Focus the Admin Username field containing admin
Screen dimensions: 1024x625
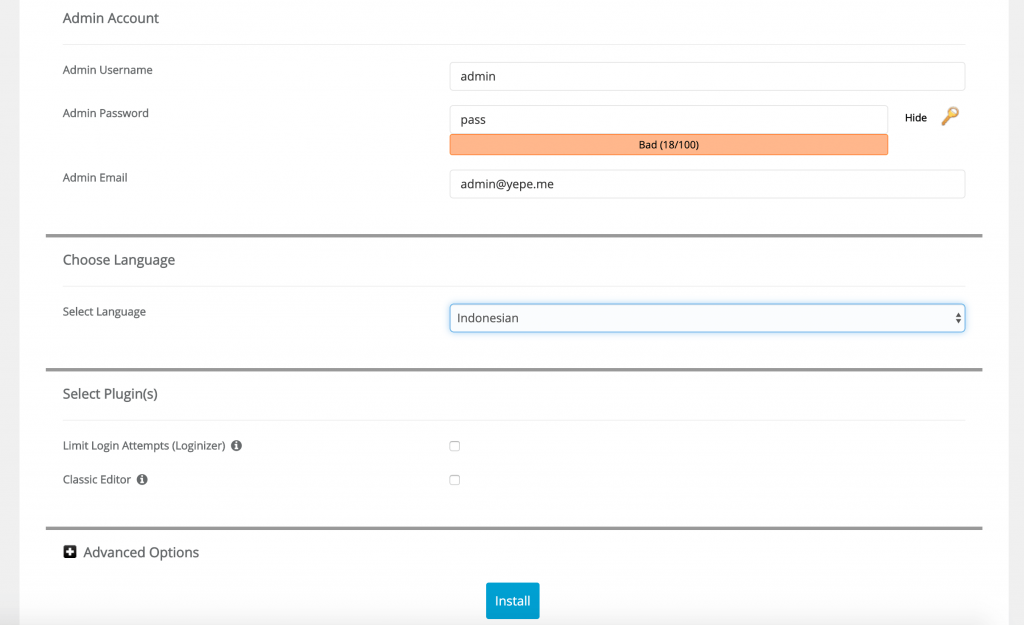point(707,76)
